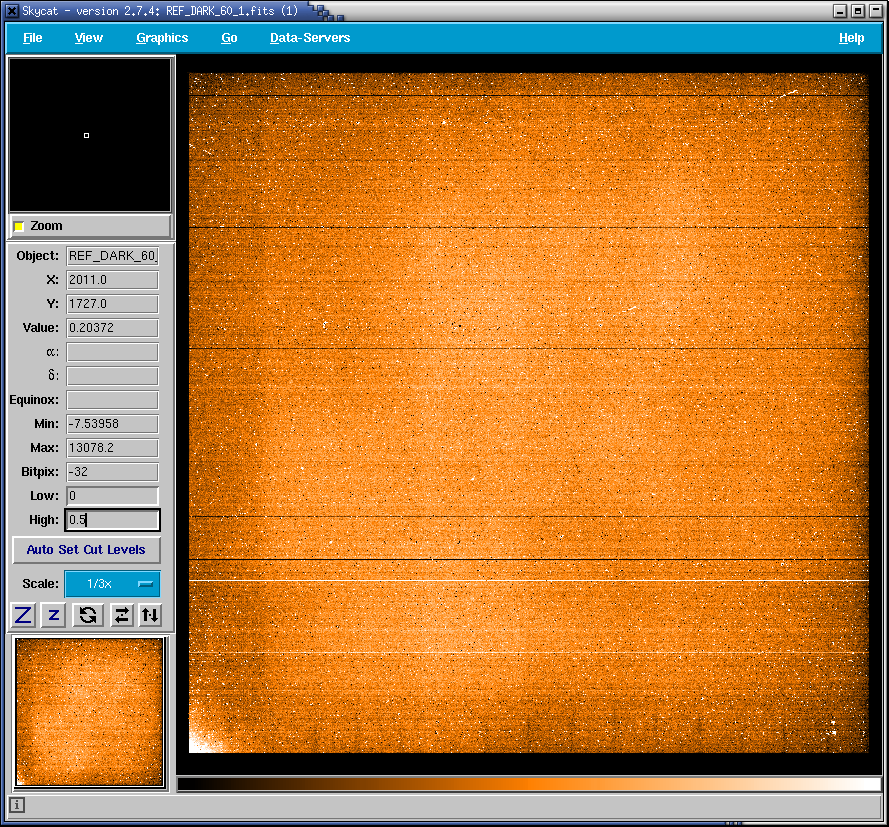Click the Object name field
The image size is (889, 827).
point(112,256)
